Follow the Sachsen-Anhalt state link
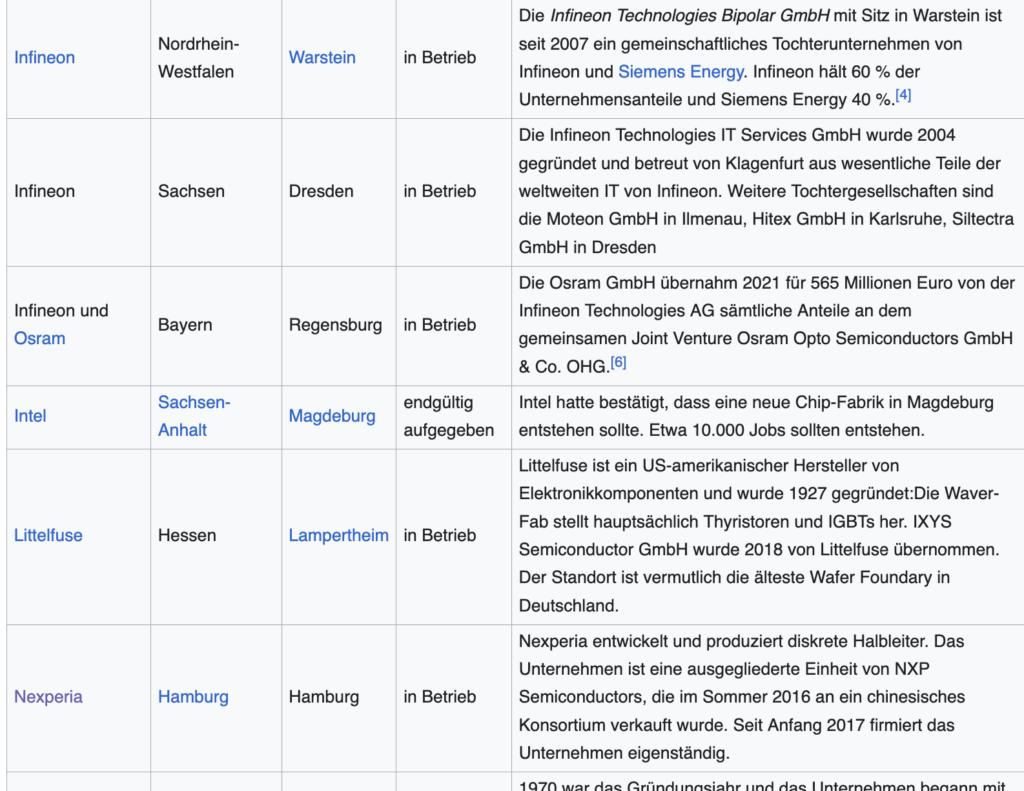The image size is (1024, 791). 194,415
